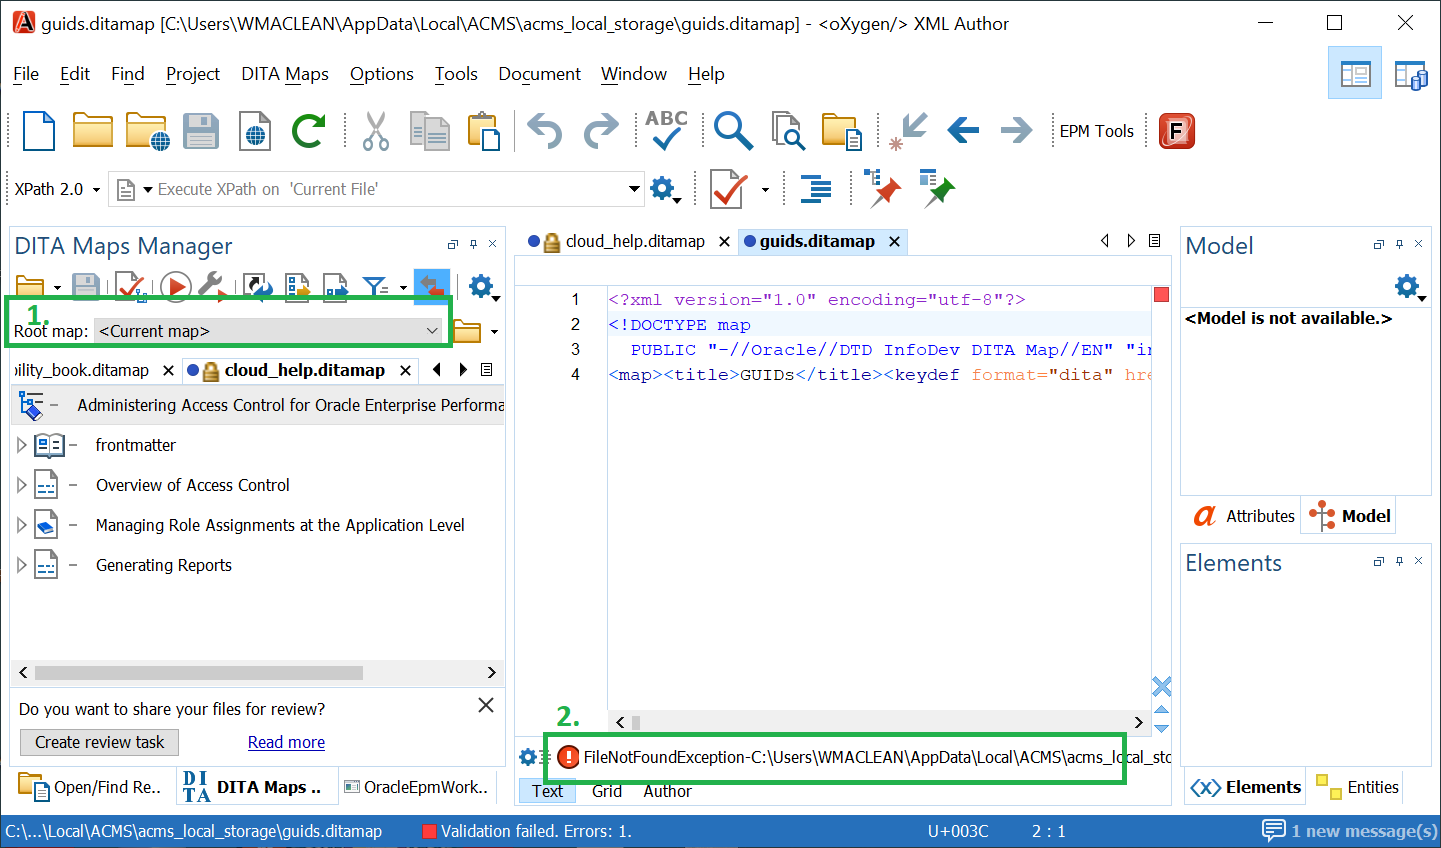
Task: Open the Root map combo box
Action: pyautogui.click(x=270, y=331)
